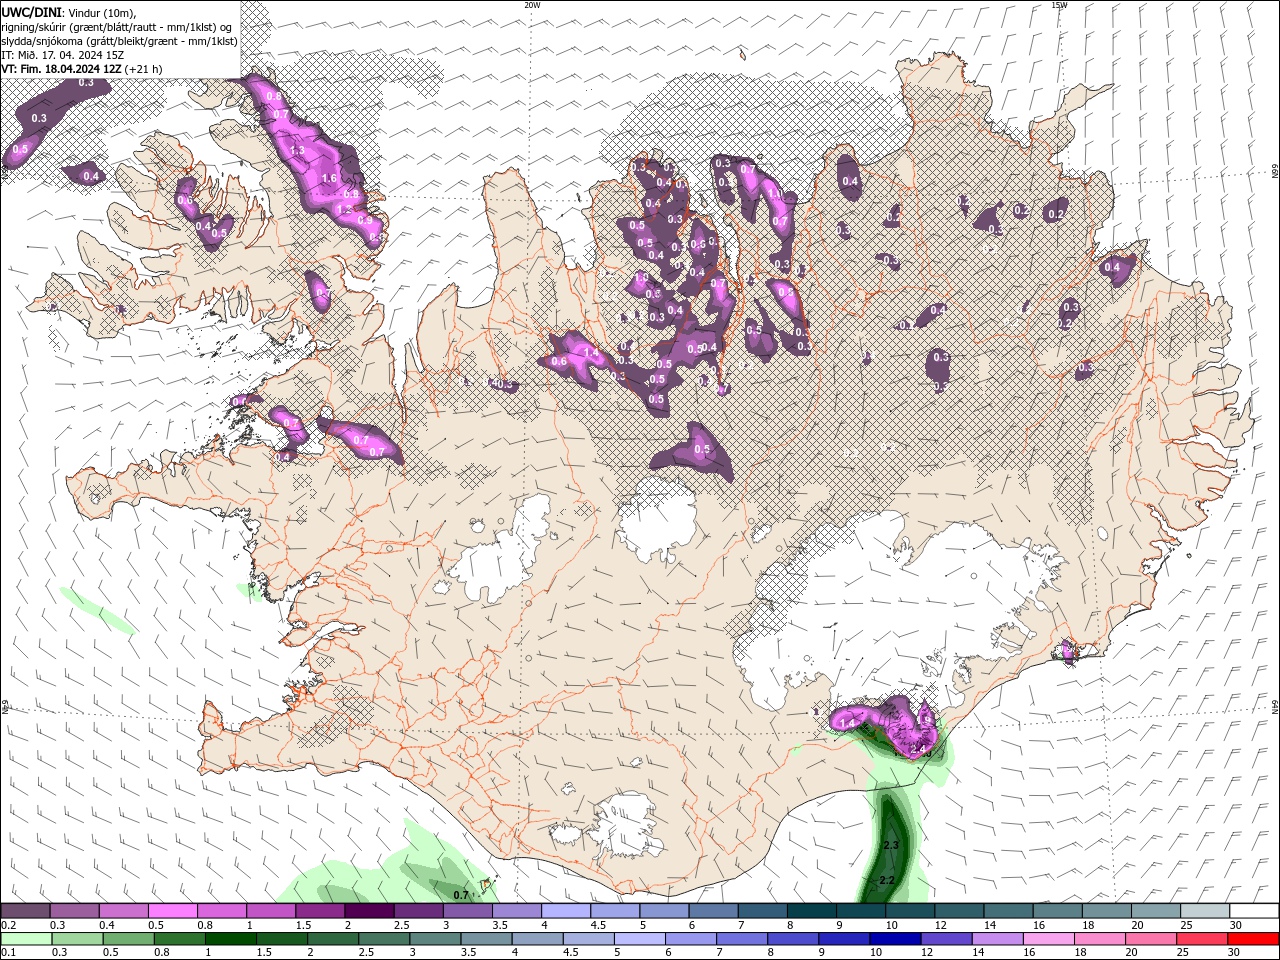Click the bright pink swatch between 0.5 and 0.8 in the upper legend
Viewport: 1280px width, 960px height.
(x=172, y=911)
